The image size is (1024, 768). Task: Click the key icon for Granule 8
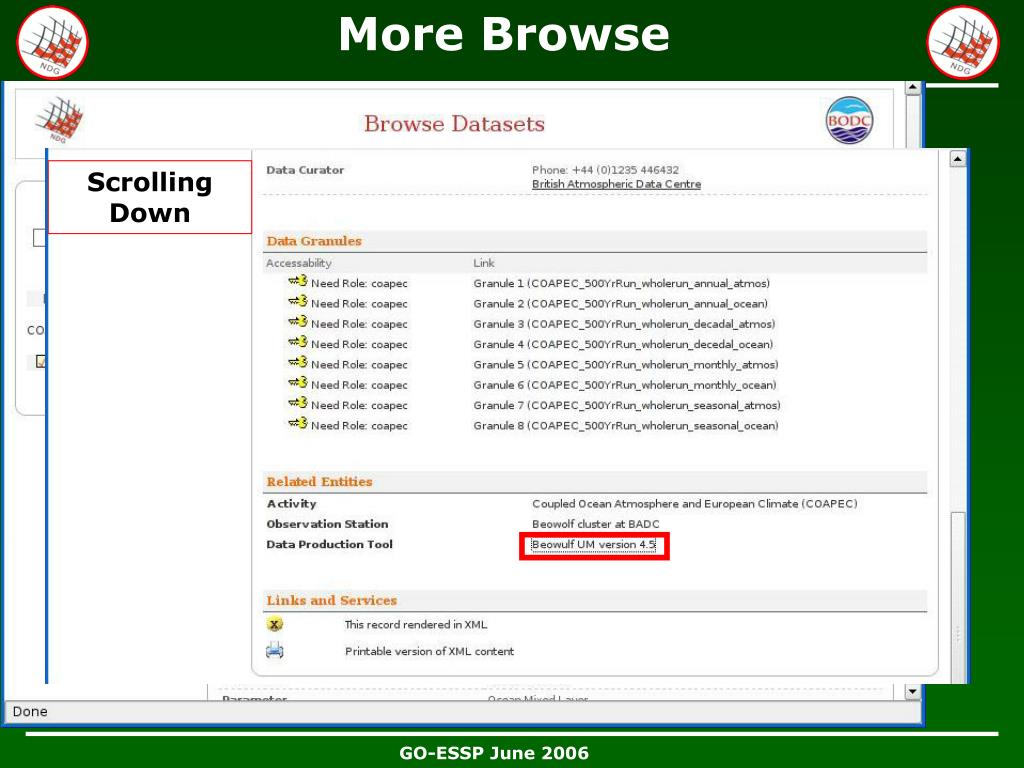298,423
